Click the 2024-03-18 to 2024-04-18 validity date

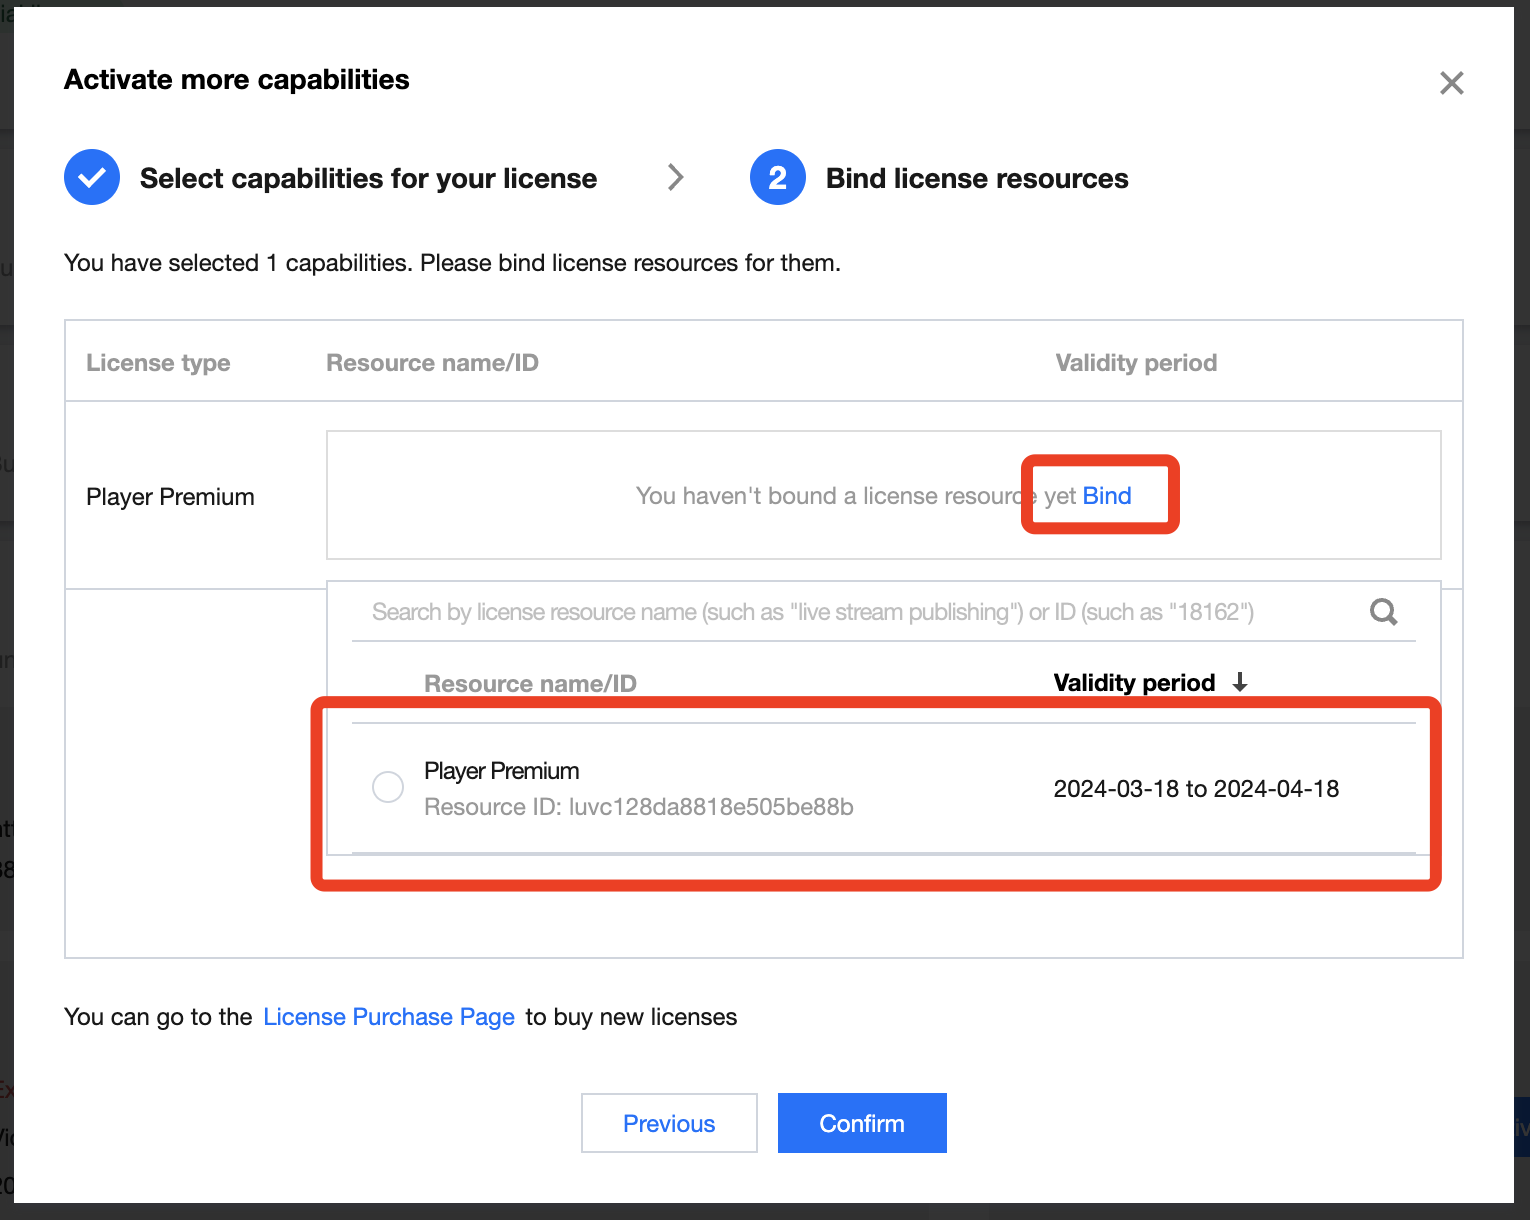[x=1196, y=789]
